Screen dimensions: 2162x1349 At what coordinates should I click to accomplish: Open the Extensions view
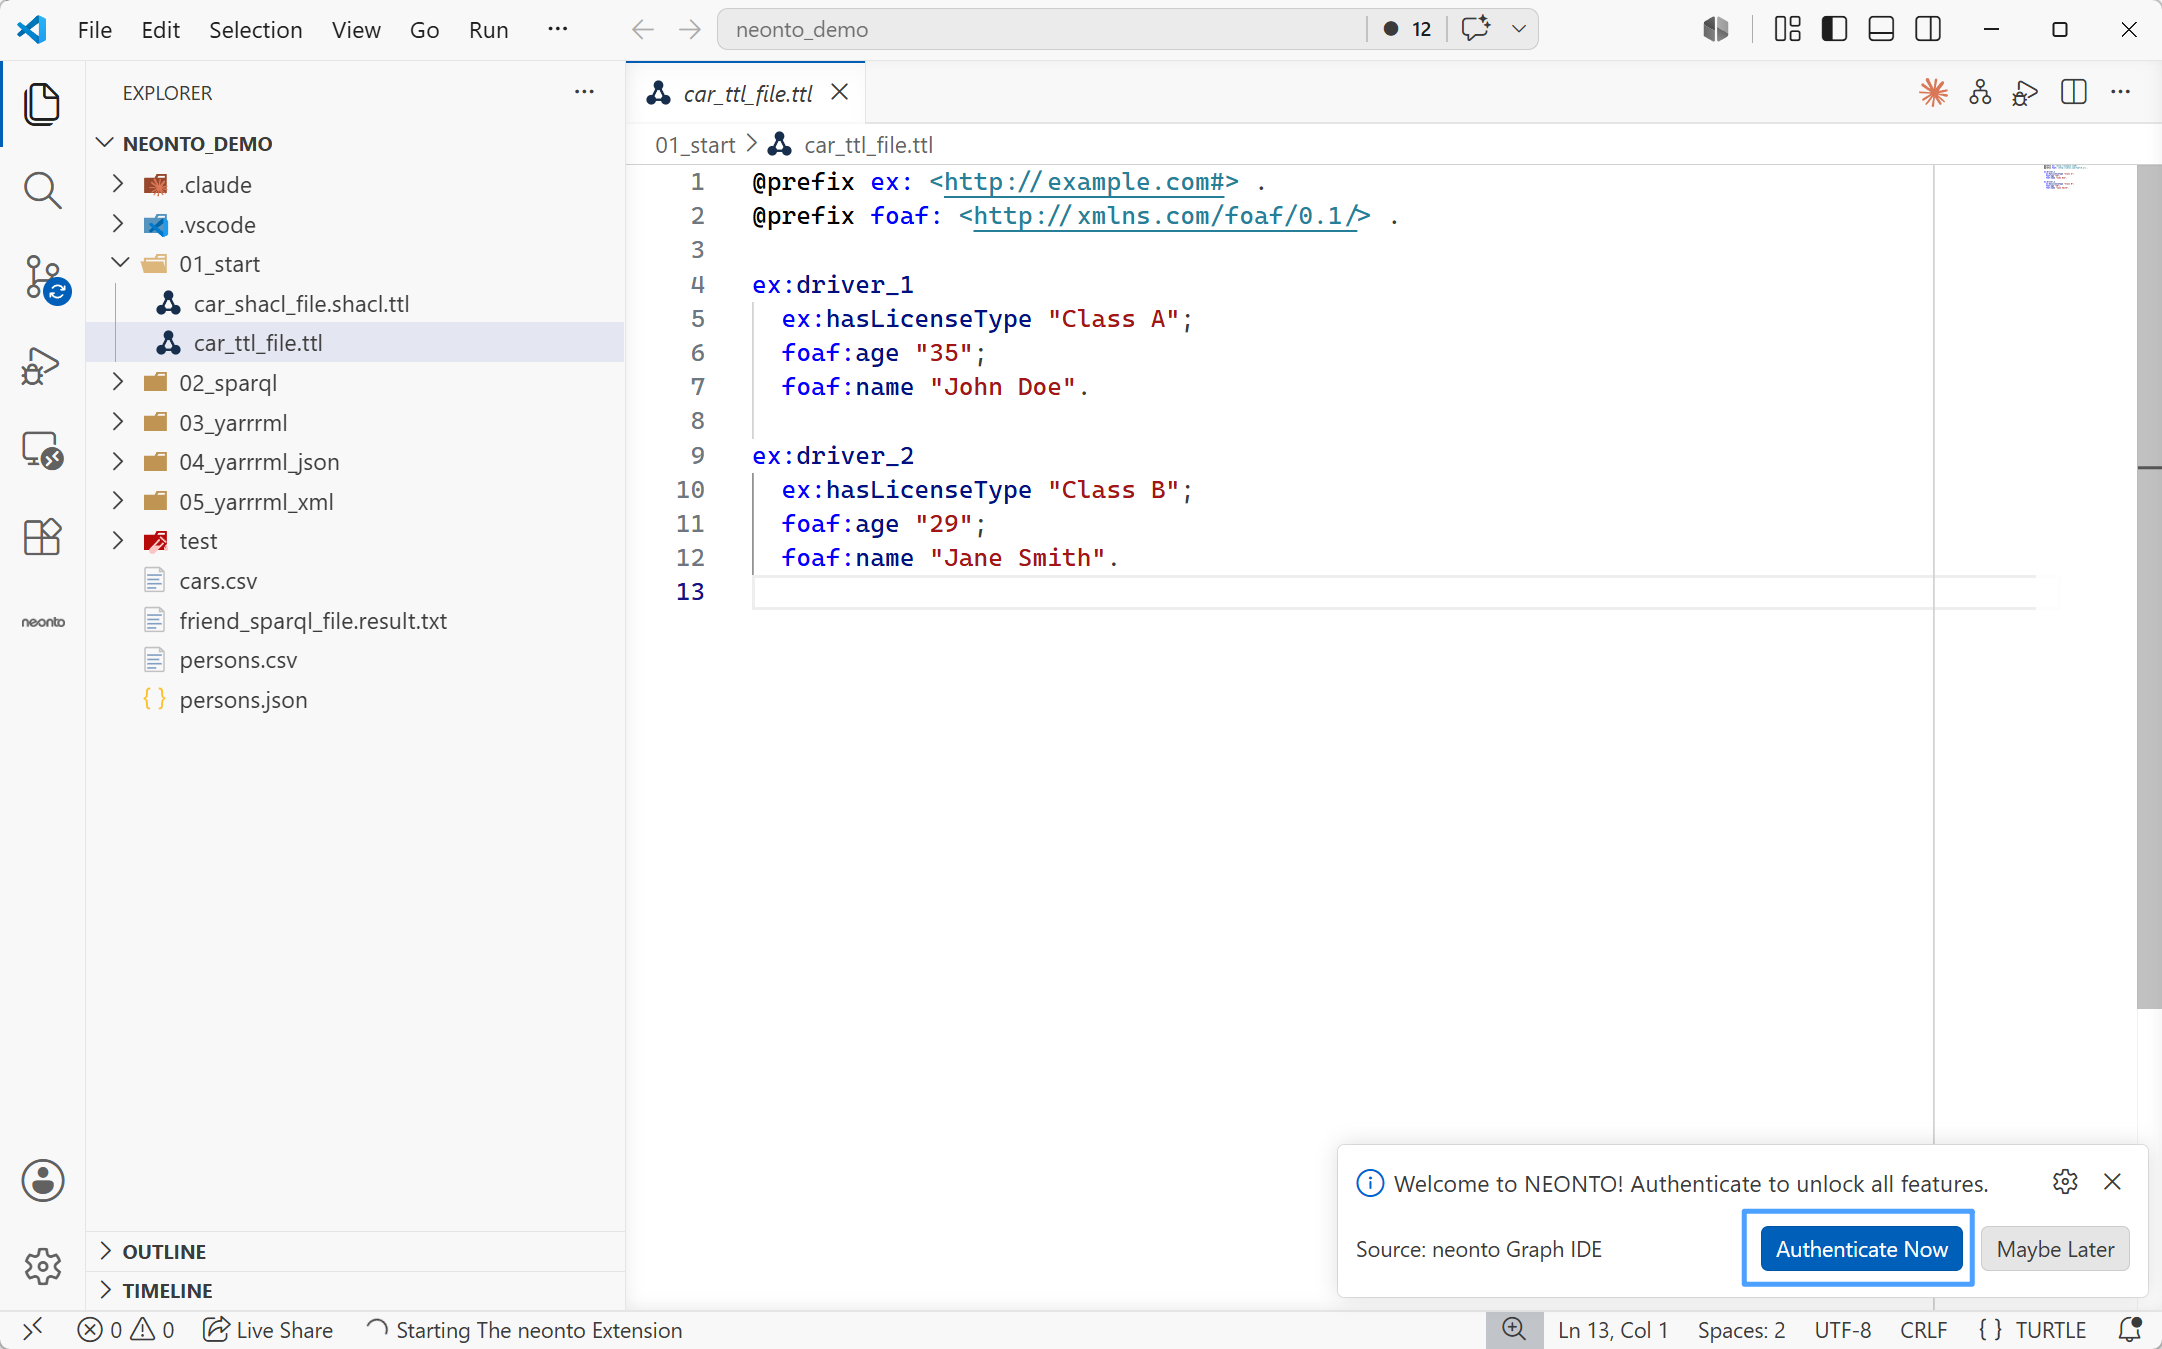(42, 537)
